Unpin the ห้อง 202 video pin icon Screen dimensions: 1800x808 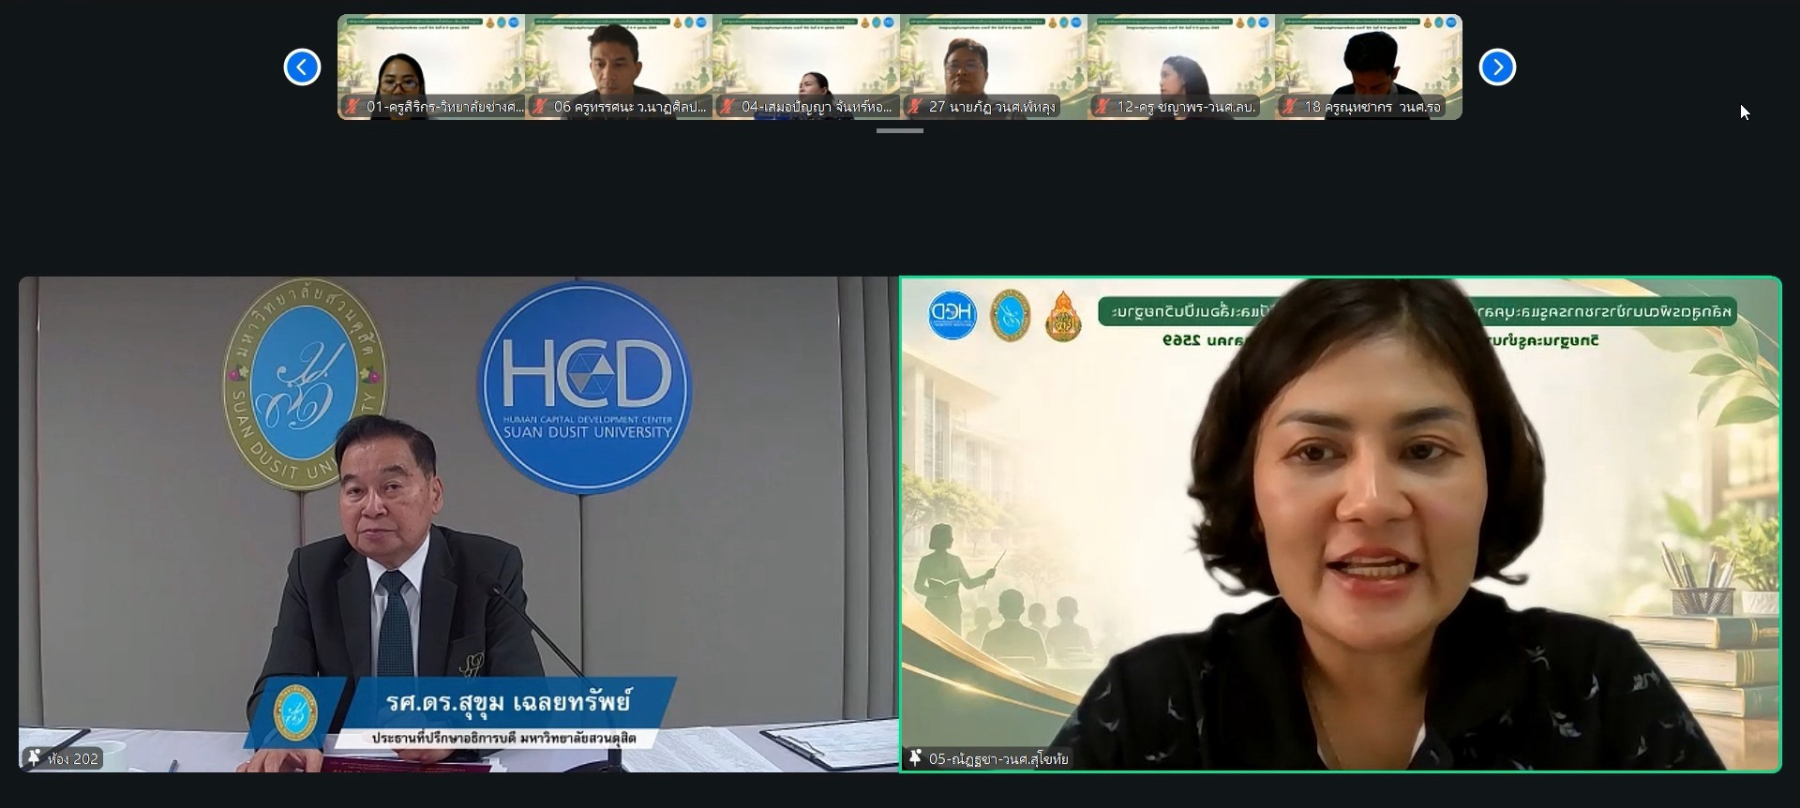click(x=34, y=758)
